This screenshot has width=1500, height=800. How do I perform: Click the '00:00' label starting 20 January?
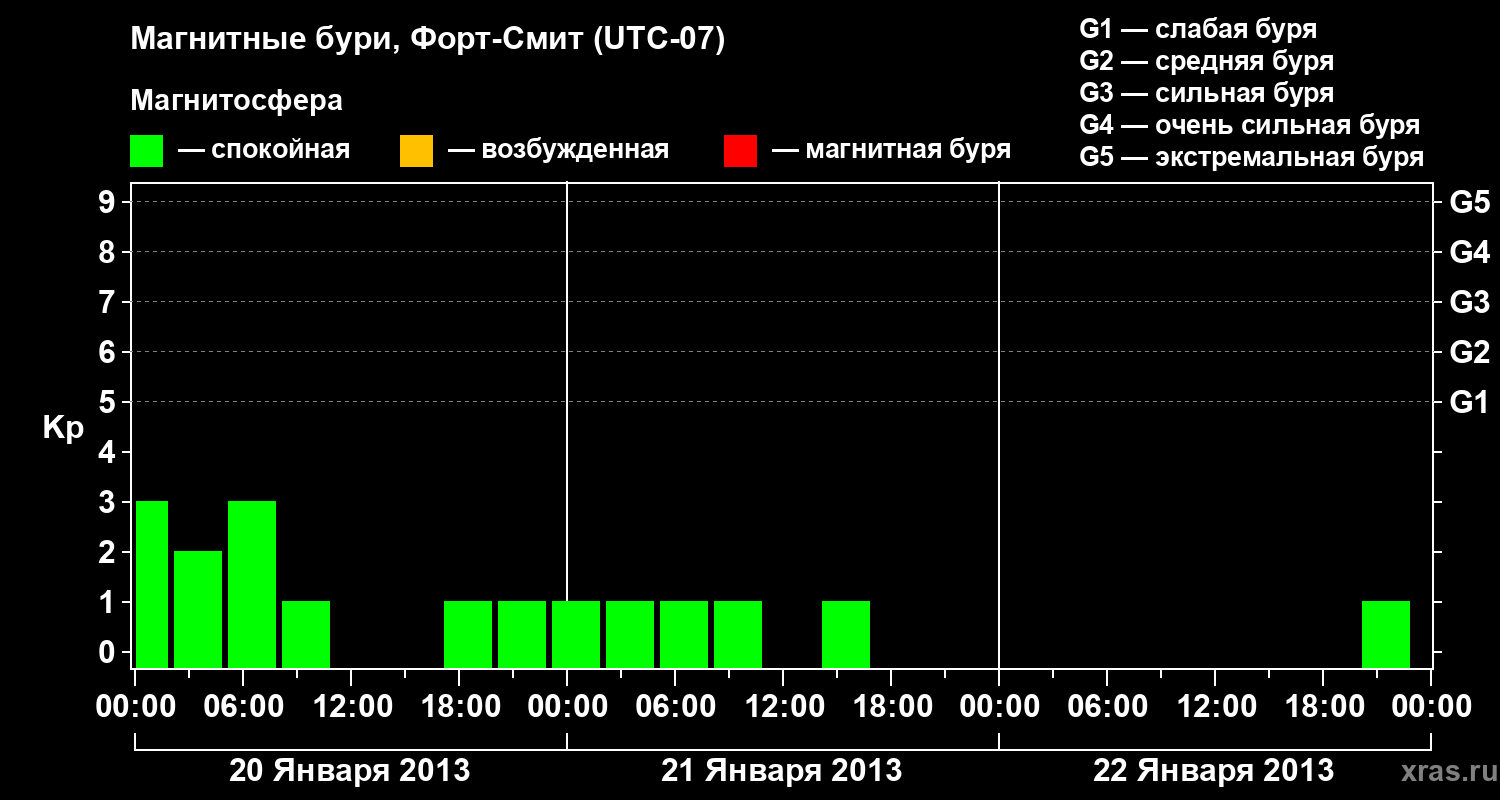pyautogui.click(x=135, y=706)
